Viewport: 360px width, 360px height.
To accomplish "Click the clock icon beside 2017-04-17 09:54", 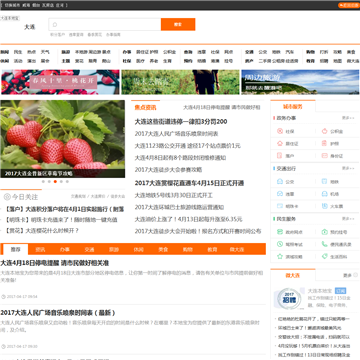I will coord(3,296).
